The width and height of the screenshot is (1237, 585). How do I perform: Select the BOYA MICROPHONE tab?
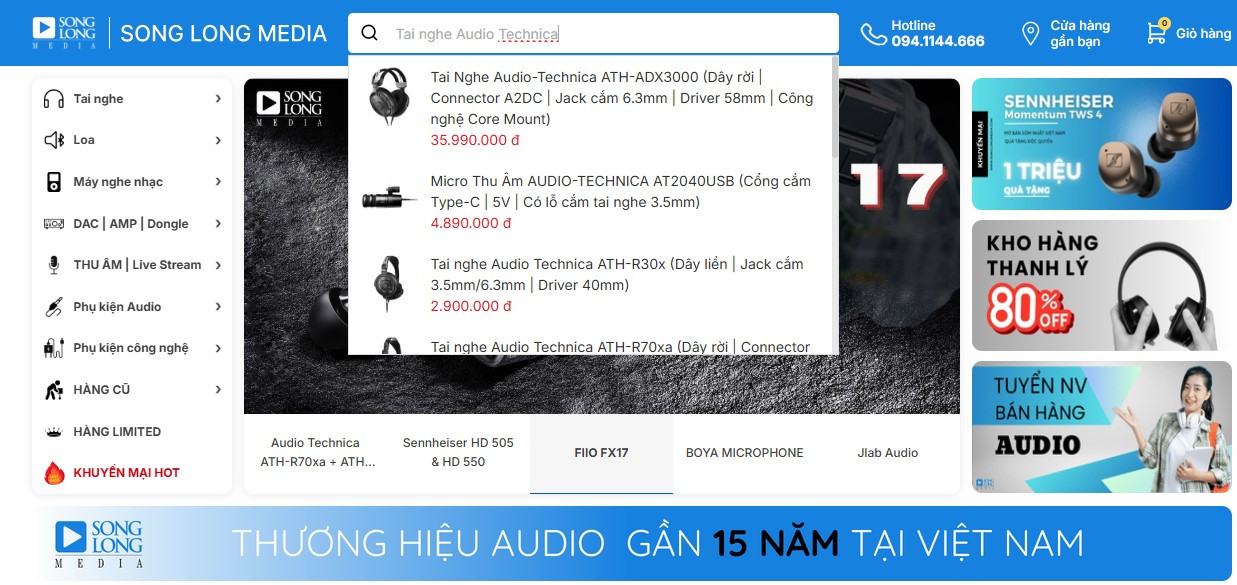tap(744, 452)
